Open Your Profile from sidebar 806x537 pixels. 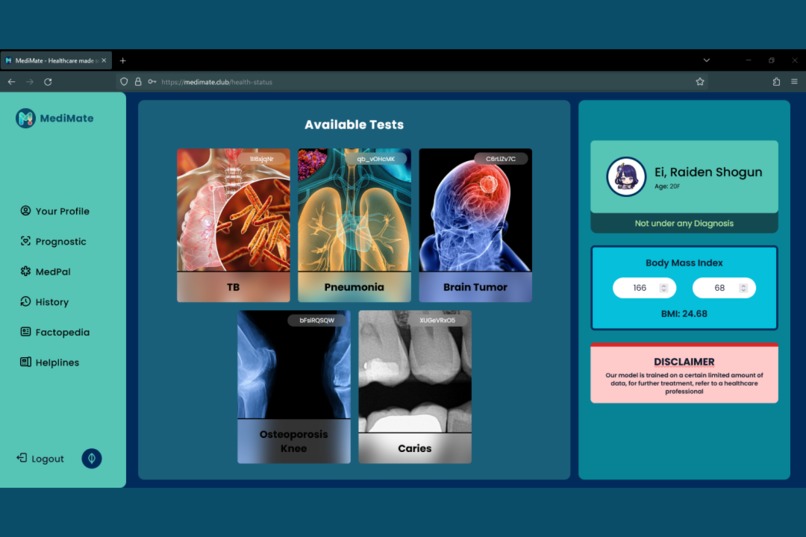[54, 211]
